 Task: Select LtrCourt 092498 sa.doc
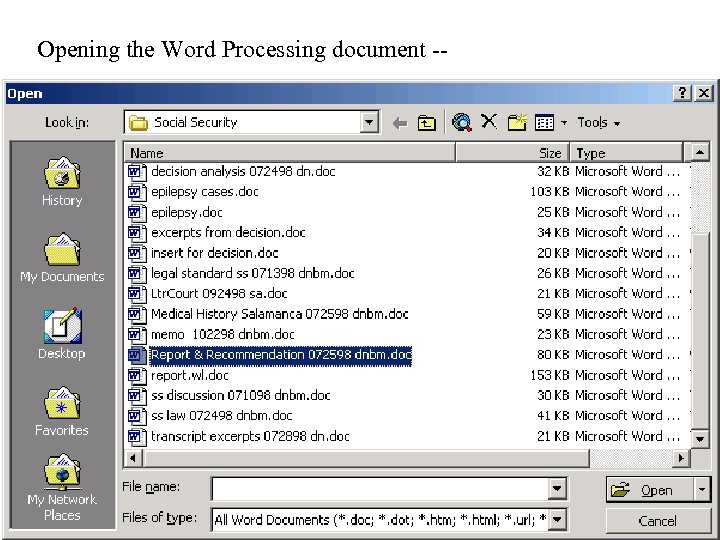click(x=219, y=294)
